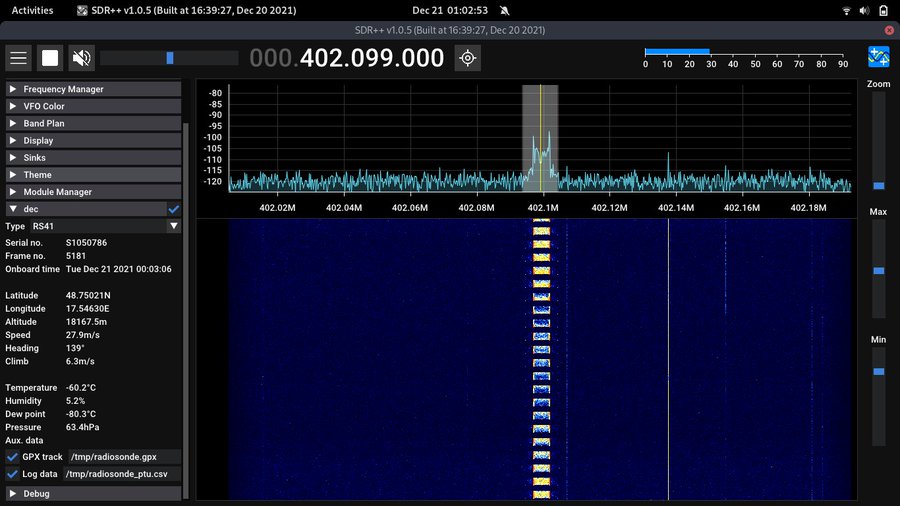Expand Display section

93,141
